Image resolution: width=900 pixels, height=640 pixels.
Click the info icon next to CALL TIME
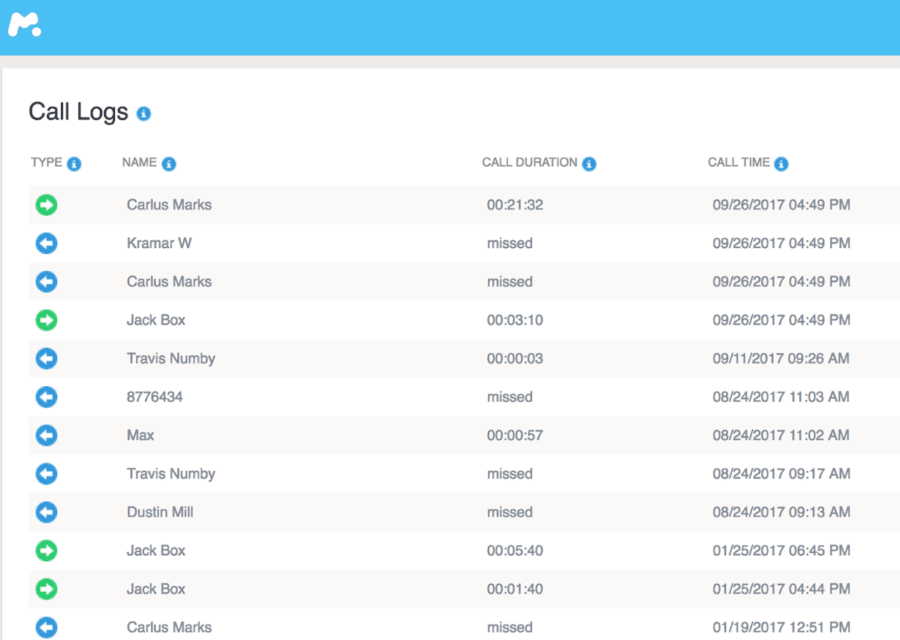pyautogui.click(x=781, y=164)
